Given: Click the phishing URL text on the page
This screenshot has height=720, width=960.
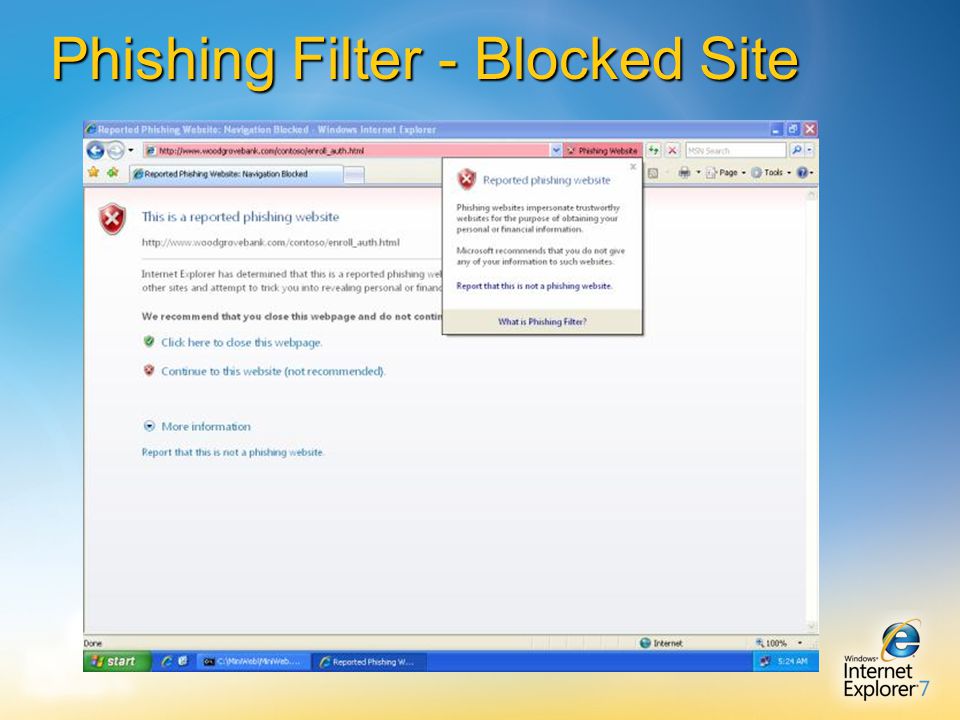Looking at the screenshot, I should tap(271, 242).
